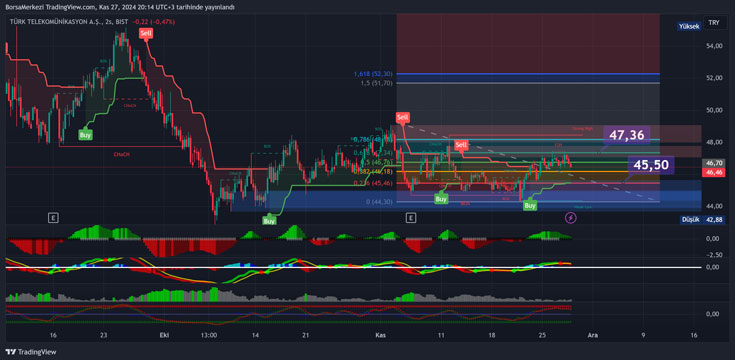
Task: Click the 0,786 Fibonacci level label
Action: 373,139
